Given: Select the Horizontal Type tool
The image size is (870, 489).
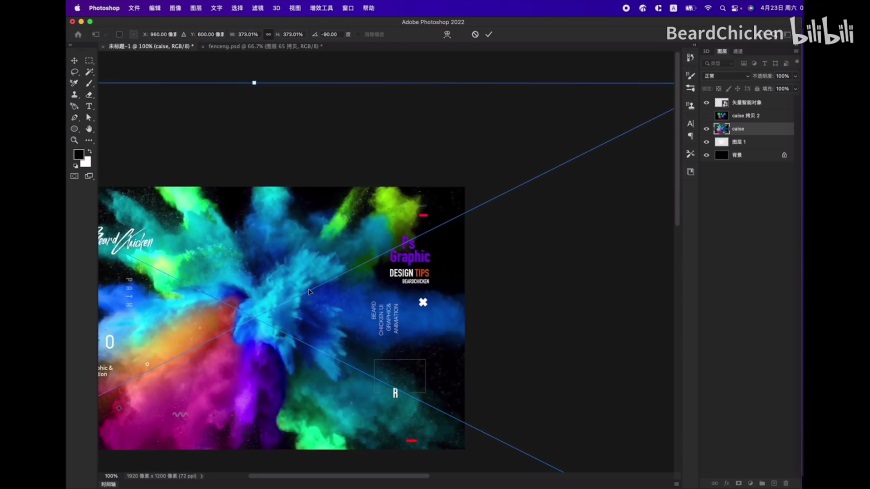Looking at the screenshot, I should 89,106.
